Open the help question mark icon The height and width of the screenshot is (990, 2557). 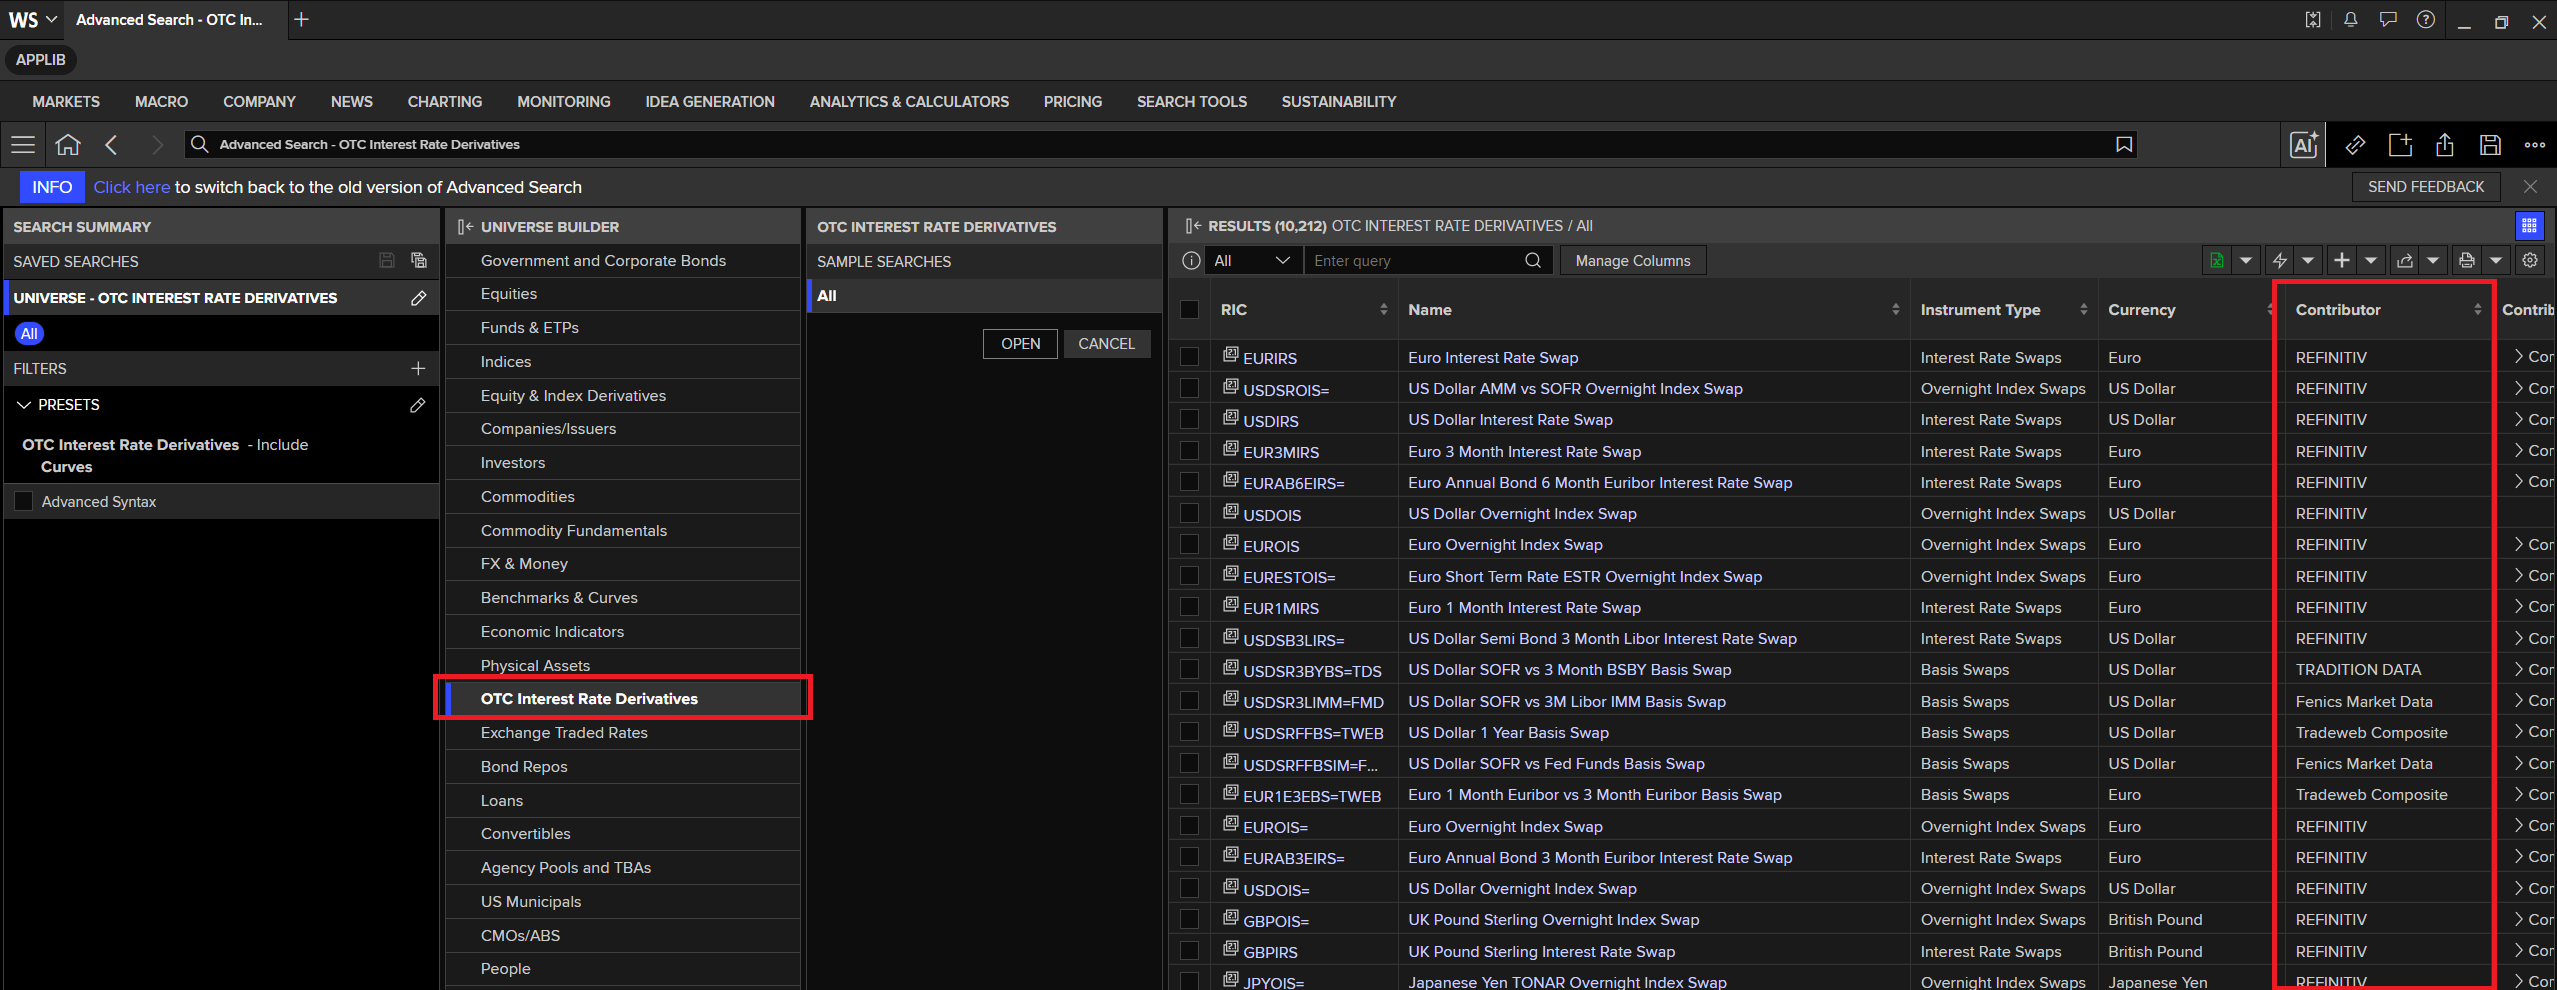(x=2425, y=20)
